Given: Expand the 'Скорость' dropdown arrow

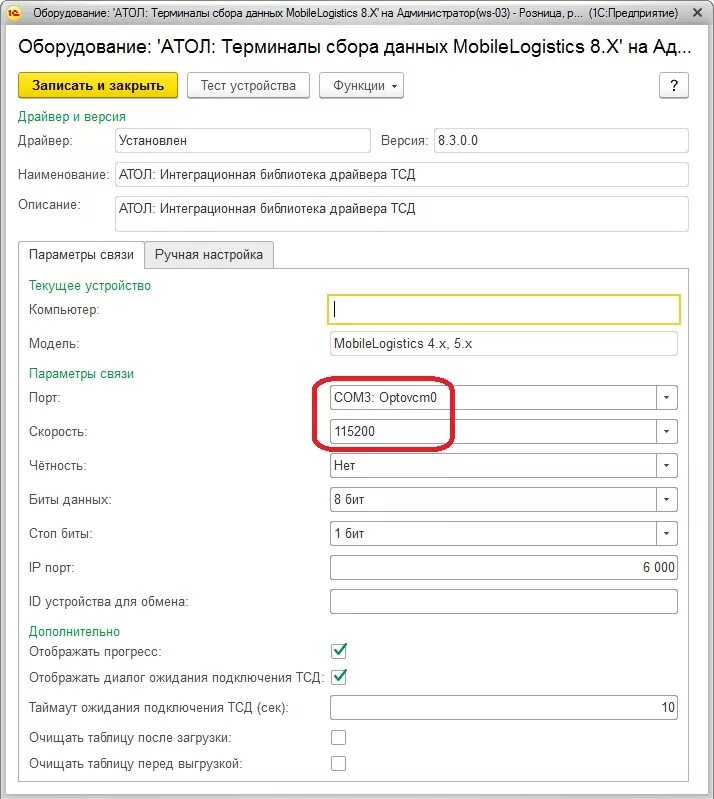Looking at the screenshot, I should point(667,432).
